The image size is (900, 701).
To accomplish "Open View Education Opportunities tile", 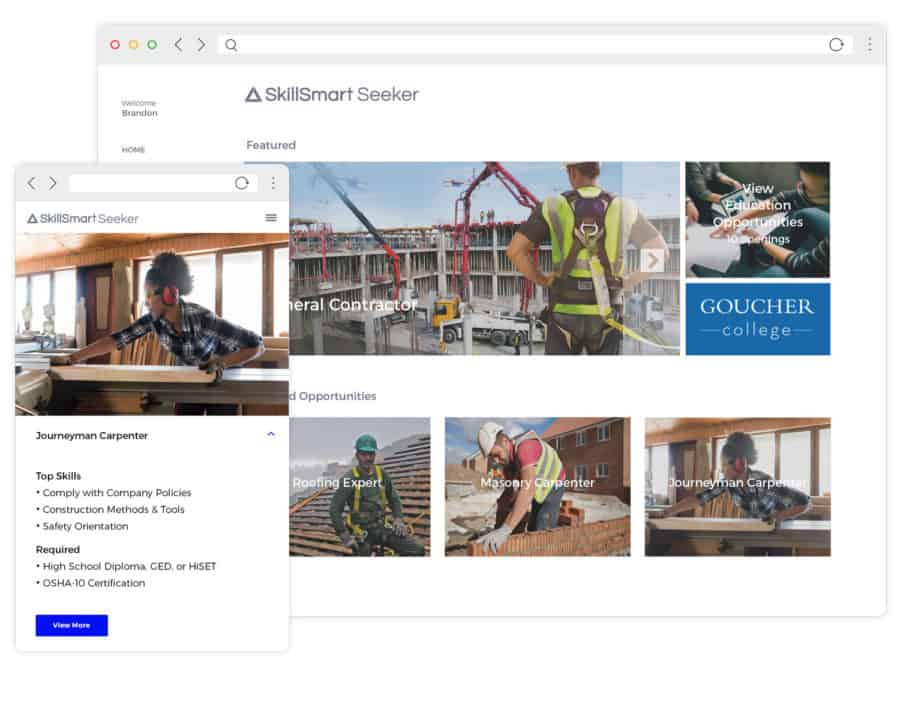I will pyautogui.click(x=757, y=219).
